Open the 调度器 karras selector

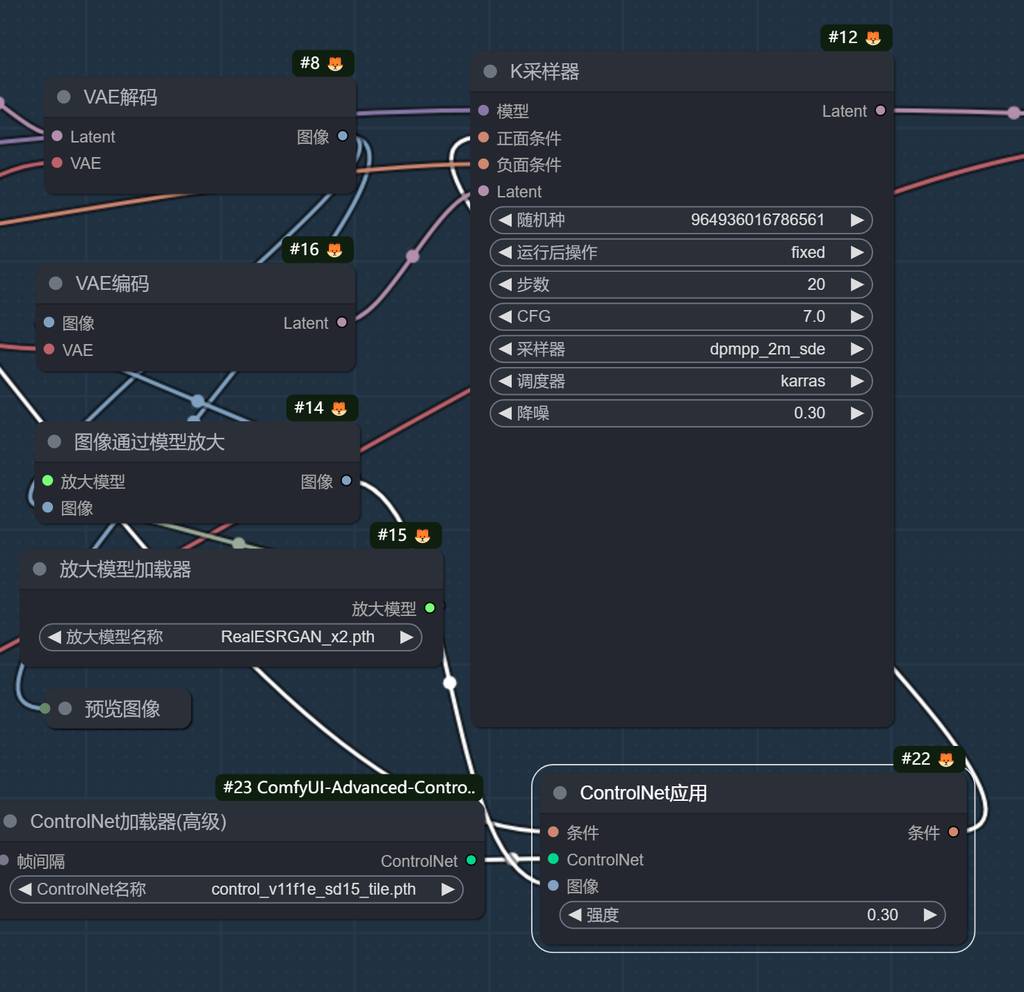pyautogui.click(x=680, y=381)
